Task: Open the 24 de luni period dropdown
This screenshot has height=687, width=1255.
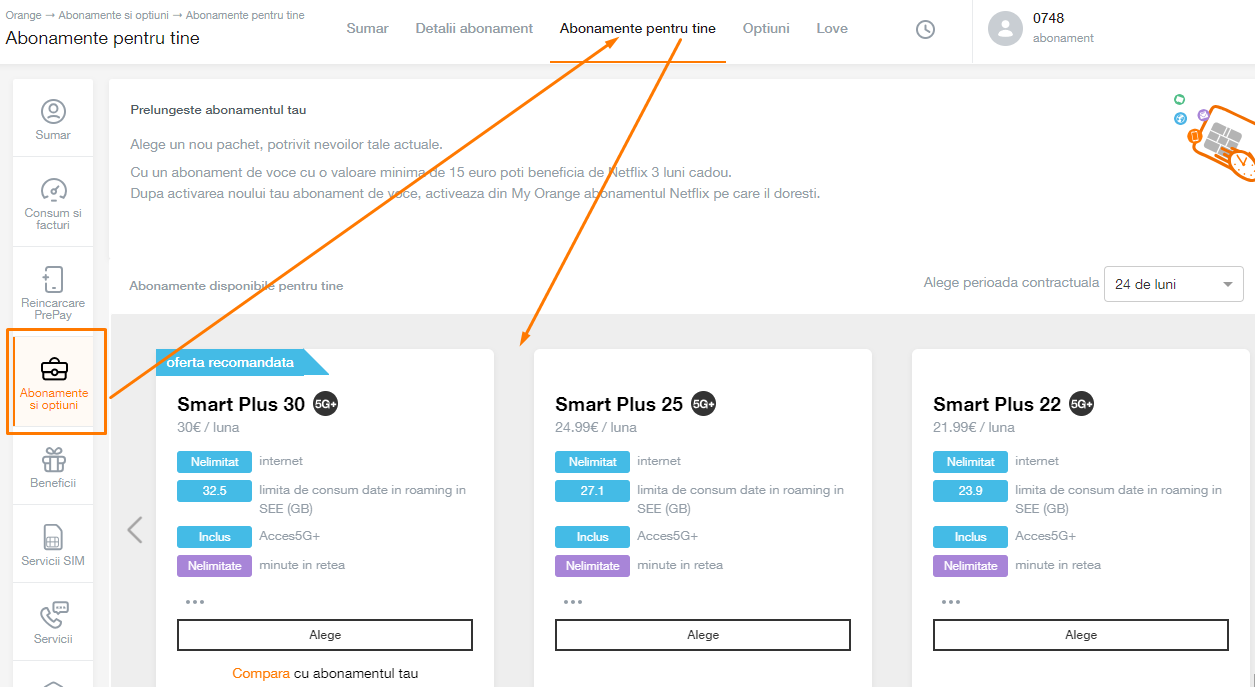Action: 1174,284
